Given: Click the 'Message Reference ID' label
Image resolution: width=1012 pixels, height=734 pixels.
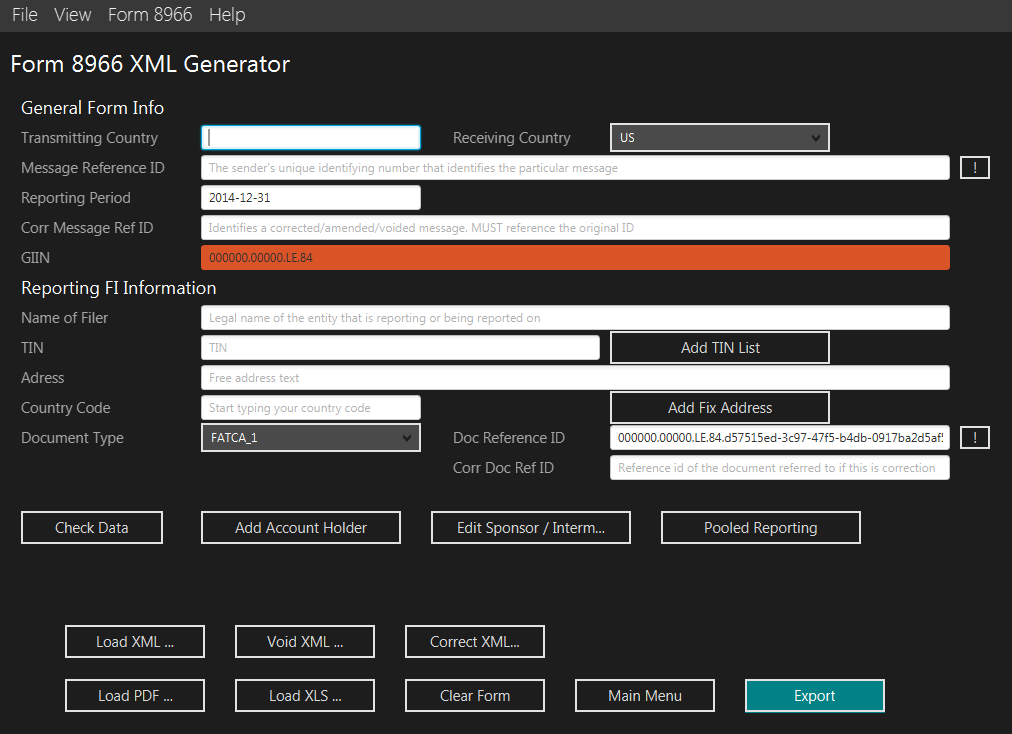Looking at the screenshot, I should [x=92, y=168].
